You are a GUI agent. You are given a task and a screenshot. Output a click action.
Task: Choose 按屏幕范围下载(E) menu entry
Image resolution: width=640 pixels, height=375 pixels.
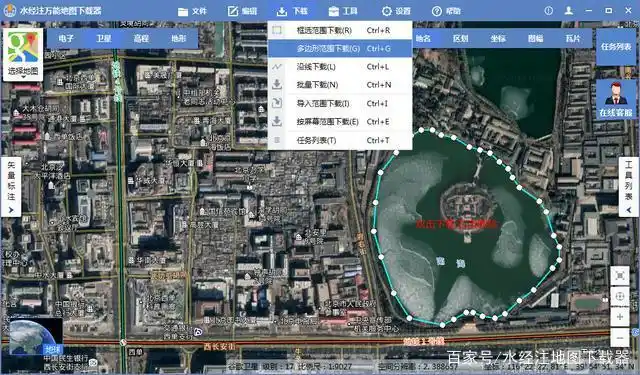340,122
